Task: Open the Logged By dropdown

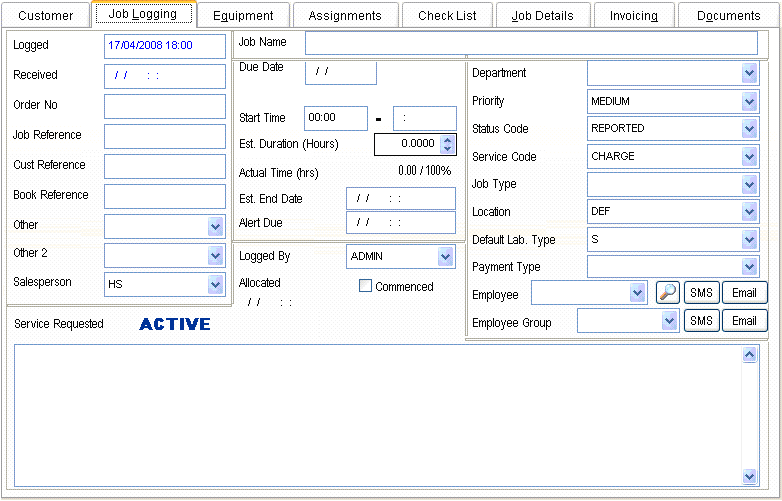Action: [x=446, y=257]
